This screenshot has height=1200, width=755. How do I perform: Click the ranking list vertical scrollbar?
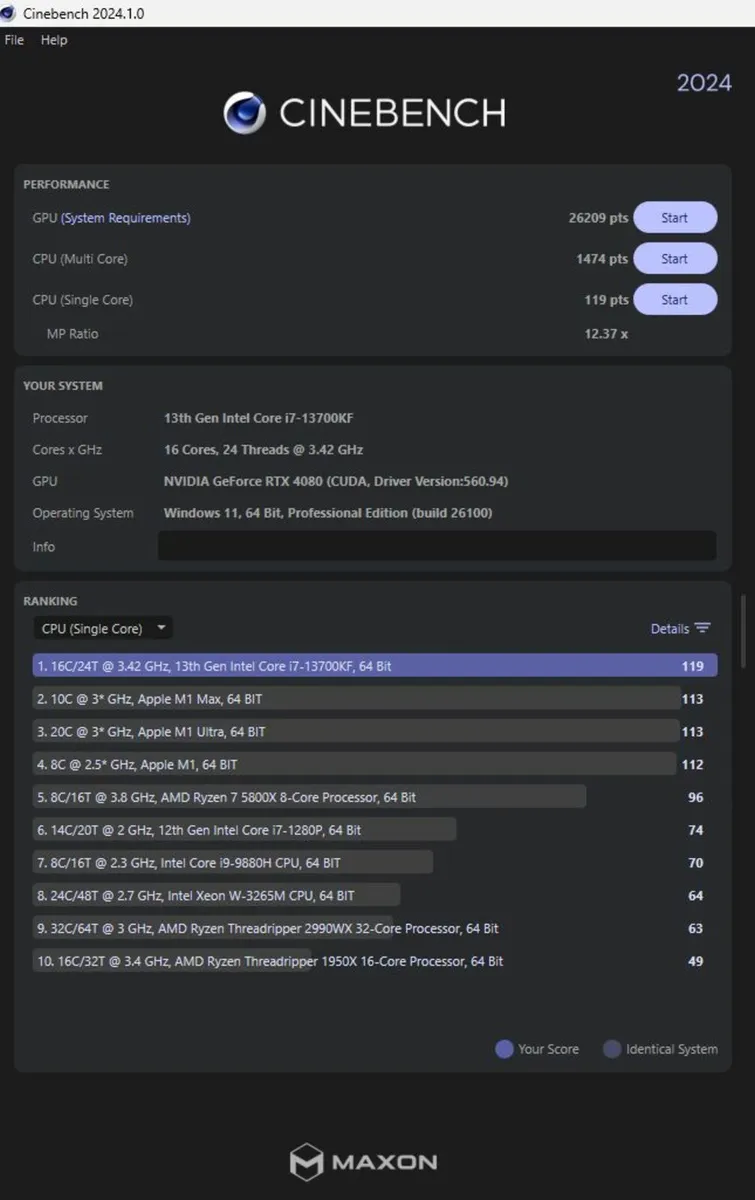742,632
